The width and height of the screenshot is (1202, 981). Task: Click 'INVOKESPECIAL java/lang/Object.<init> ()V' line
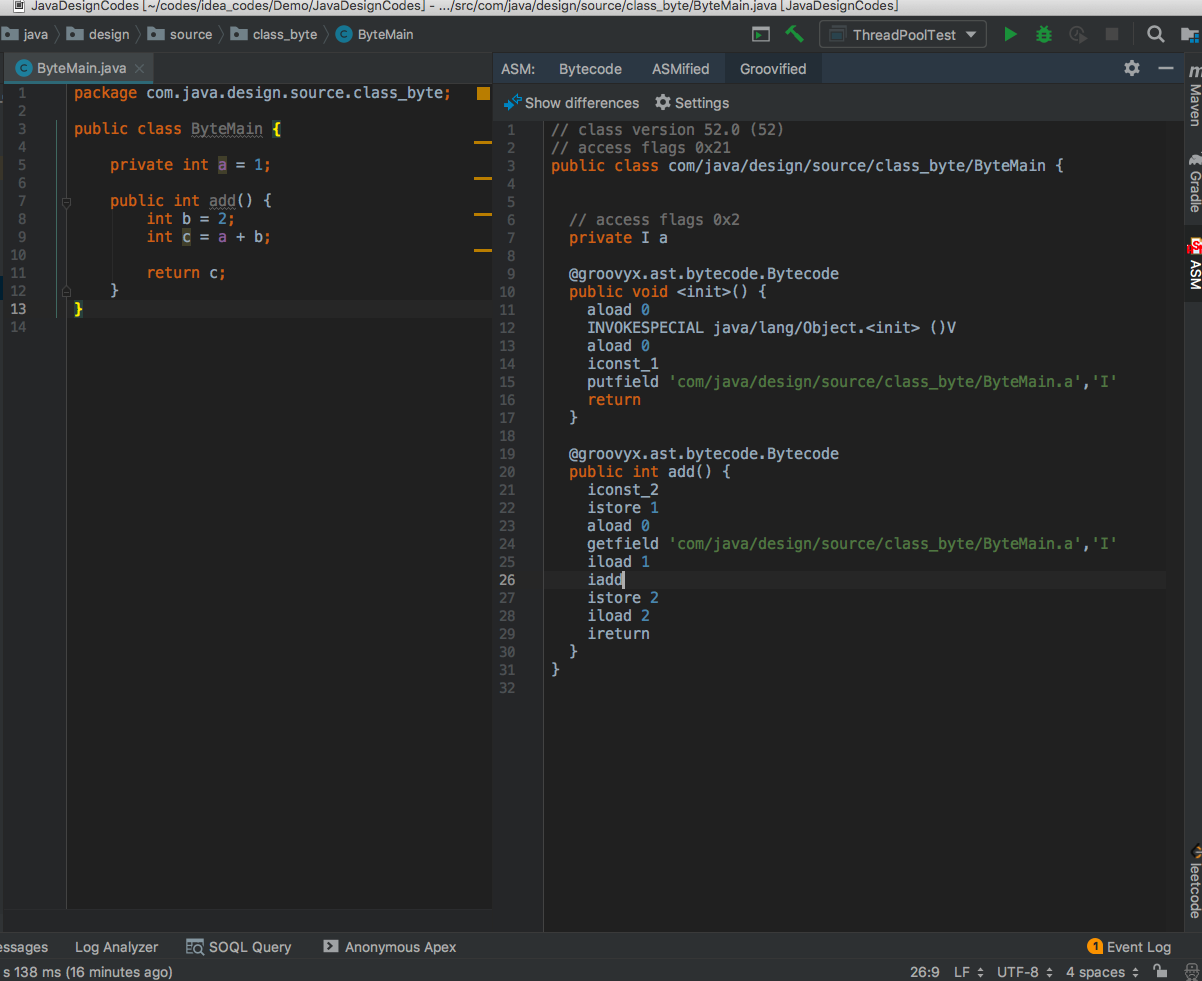coord(772,328)
